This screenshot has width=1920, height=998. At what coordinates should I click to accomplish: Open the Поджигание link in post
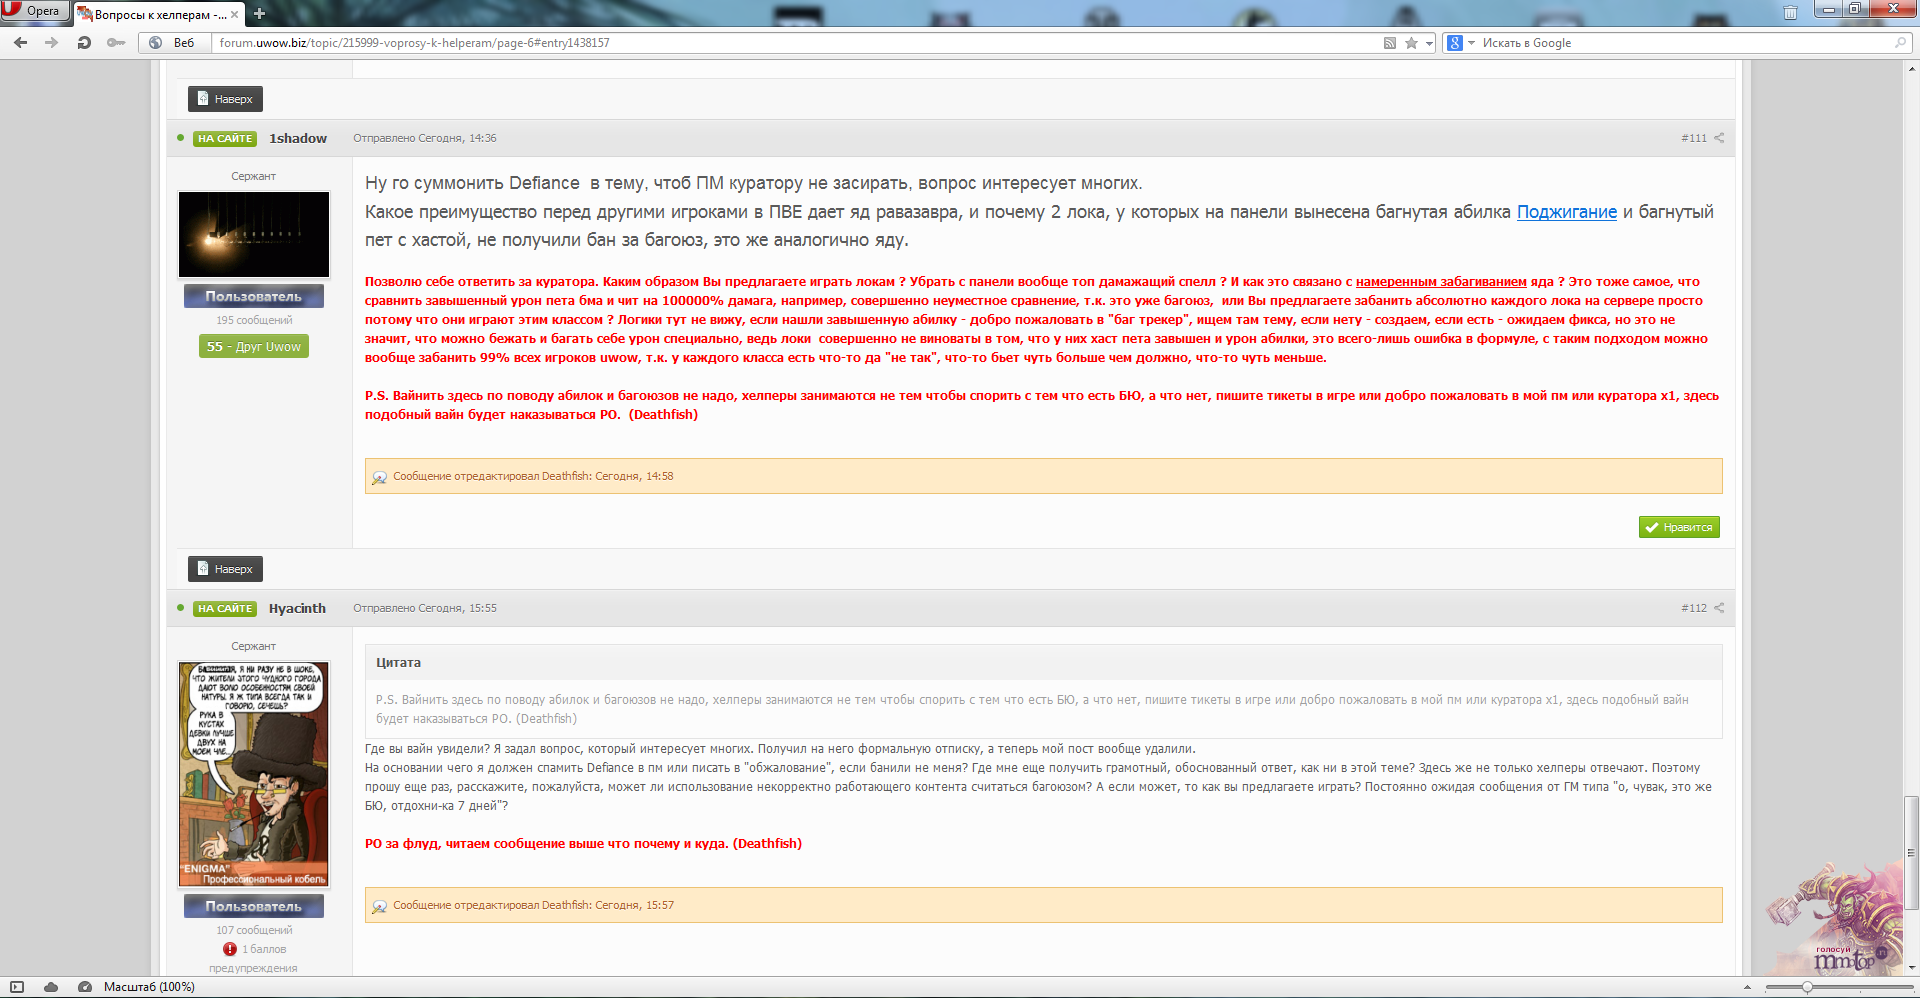pos(1566,212)
